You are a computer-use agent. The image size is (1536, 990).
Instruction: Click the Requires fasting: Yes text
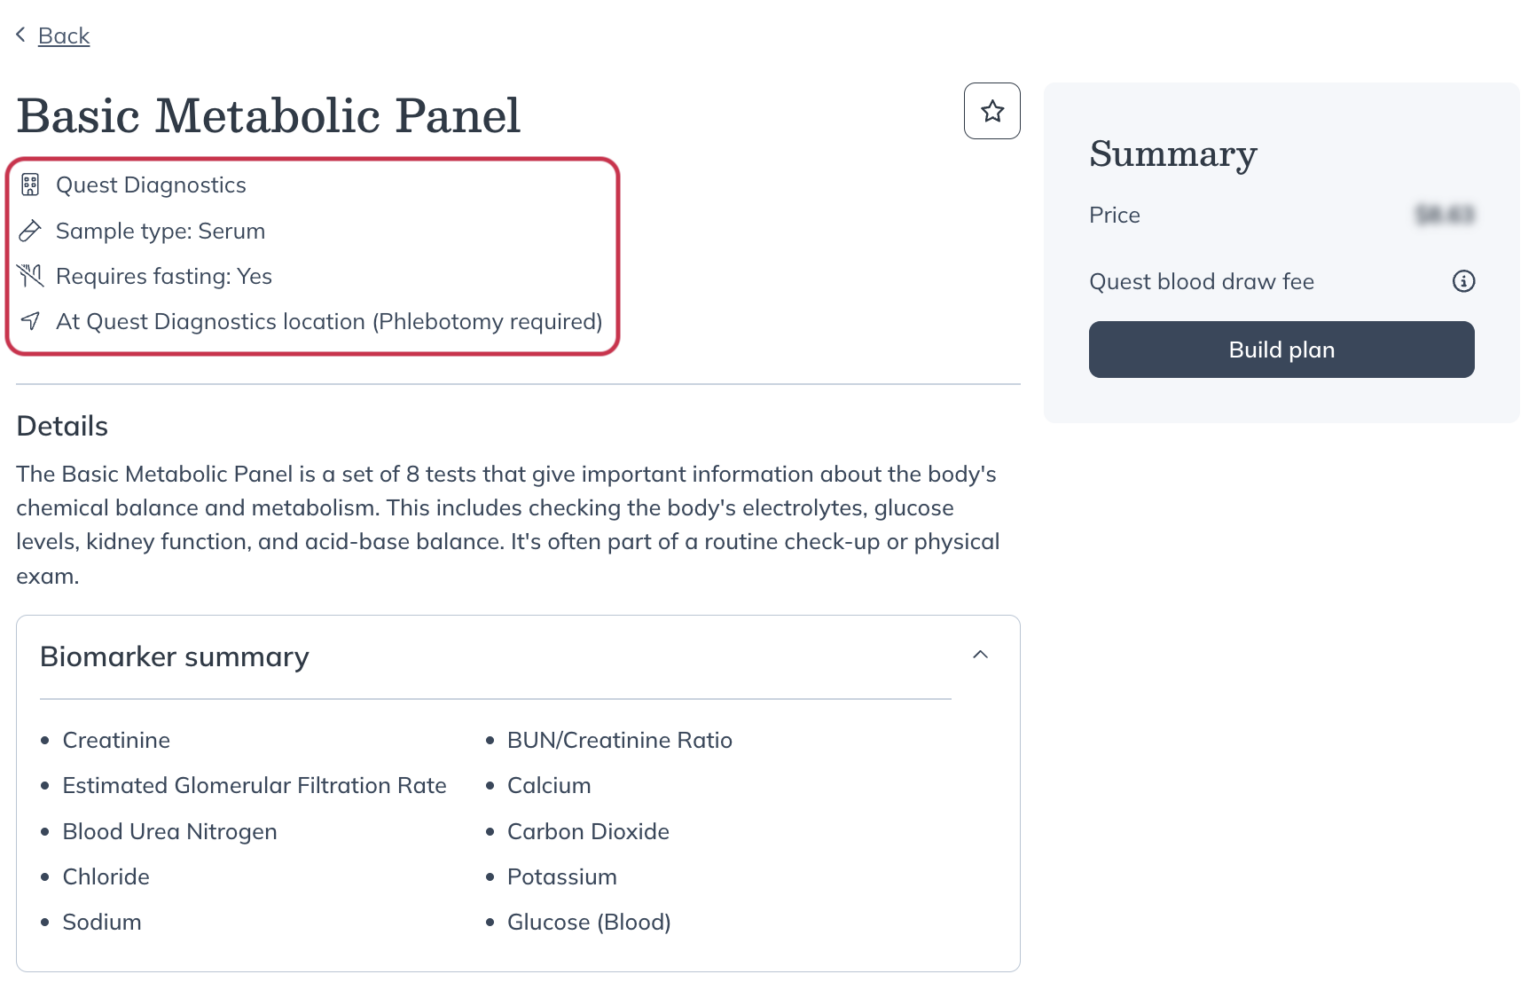pos(164,276)
